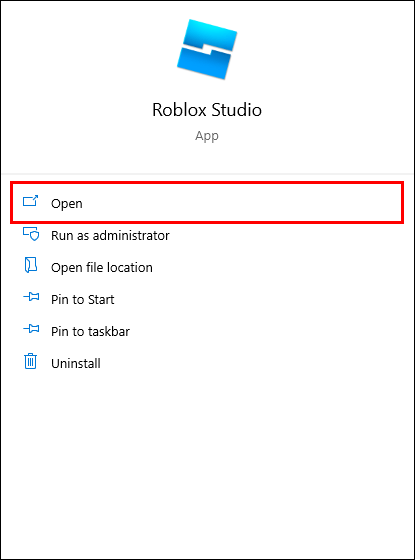
Task: Click the Roblox Studio title text
Action: (207, 110)
